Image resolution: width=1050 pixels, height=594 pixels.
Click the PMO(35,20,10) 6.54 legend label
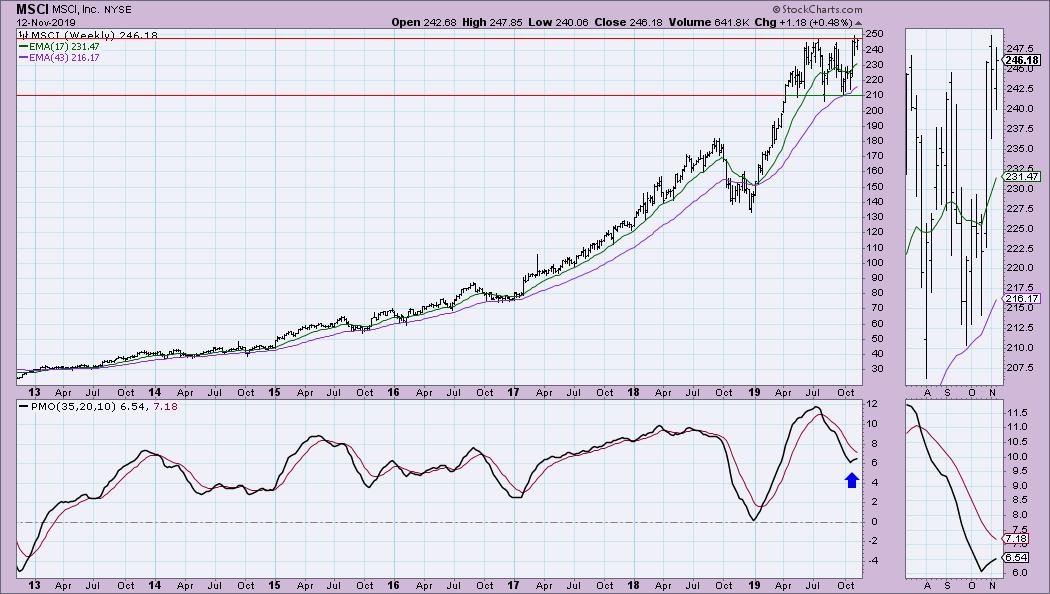pos(90,406)
